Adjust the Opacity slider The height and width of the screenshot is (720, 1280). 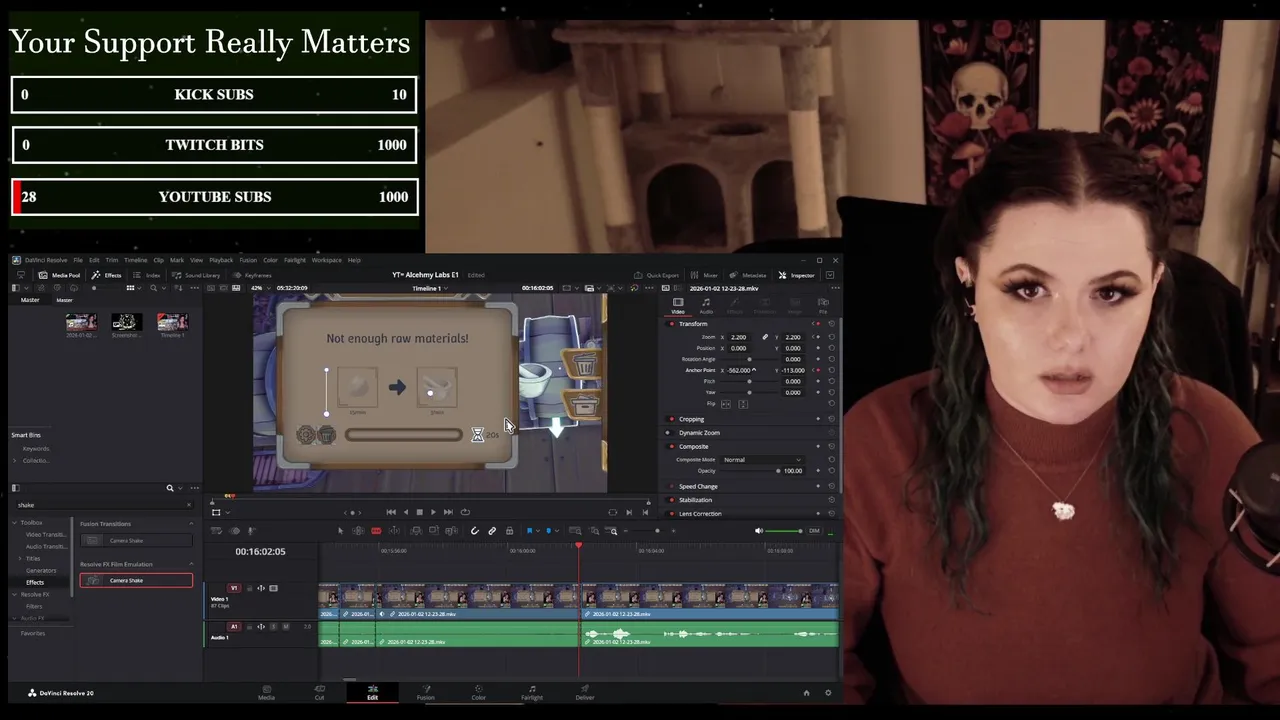click(x=778, y=470)
